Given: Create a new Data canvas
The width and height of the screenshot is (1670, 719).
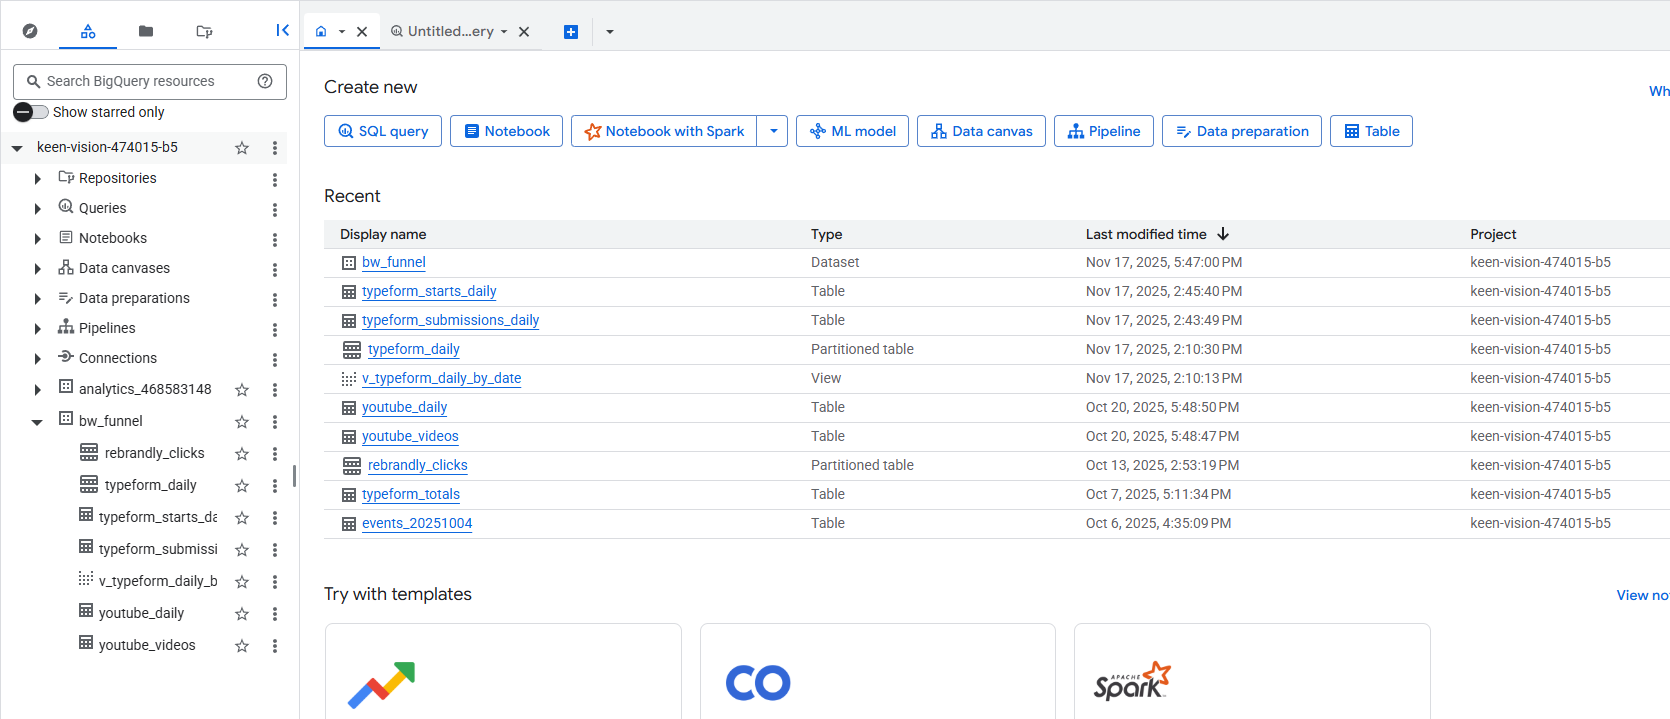Looking at the screenshot, I should [x=981, y=131].
